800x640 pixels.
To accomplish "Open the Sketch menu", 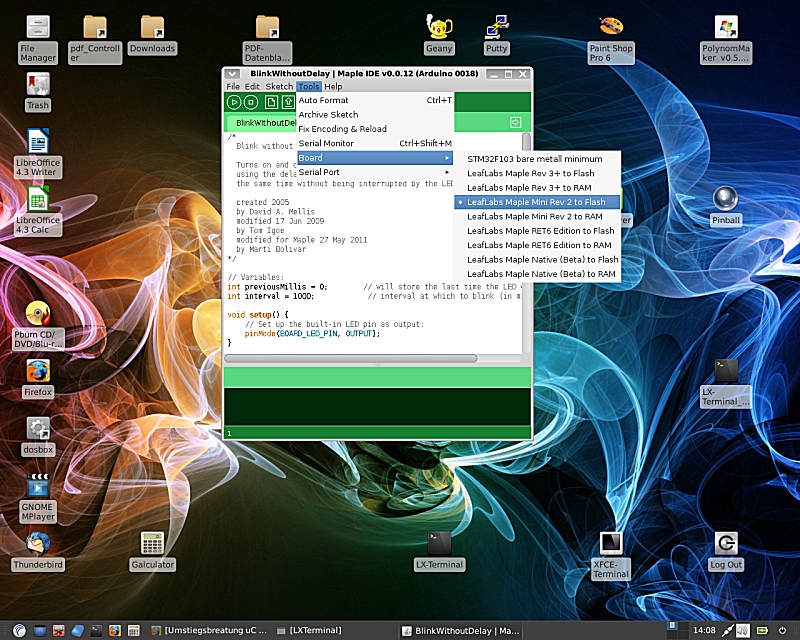I will point(279,86).
